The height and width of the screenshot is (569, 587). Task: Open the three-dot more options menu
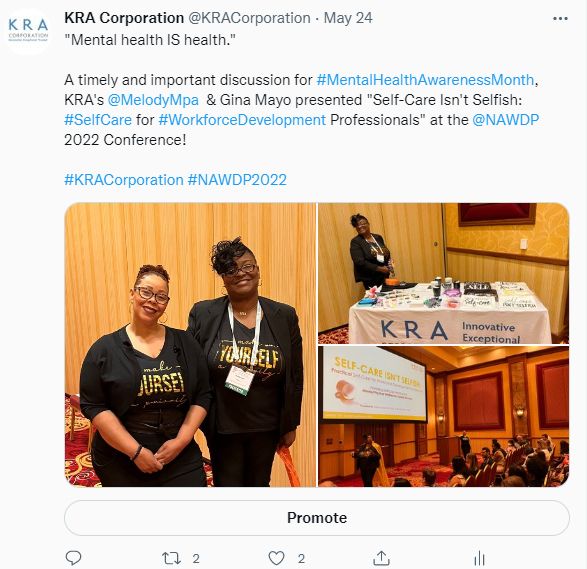(560, 18)
